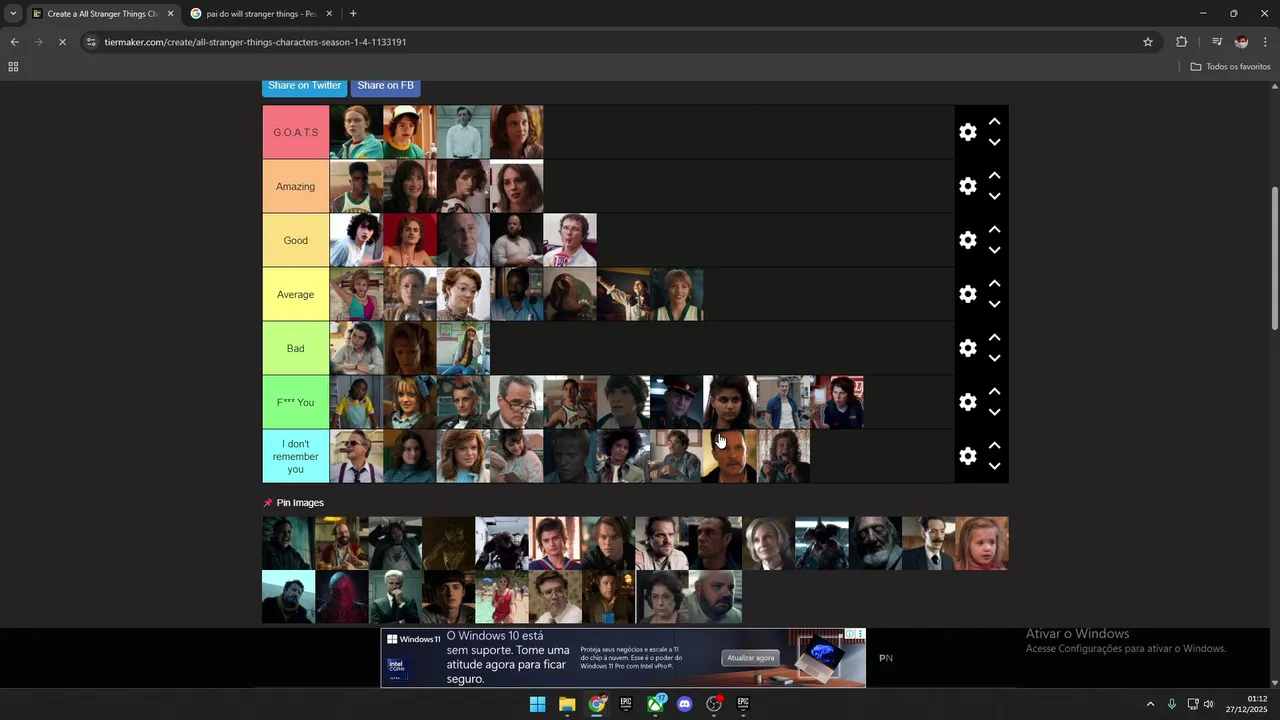Click Atualizar agora in the ad banner
Image resolution: width=1280 pixels, height=720 pixels.
(751, 658)
